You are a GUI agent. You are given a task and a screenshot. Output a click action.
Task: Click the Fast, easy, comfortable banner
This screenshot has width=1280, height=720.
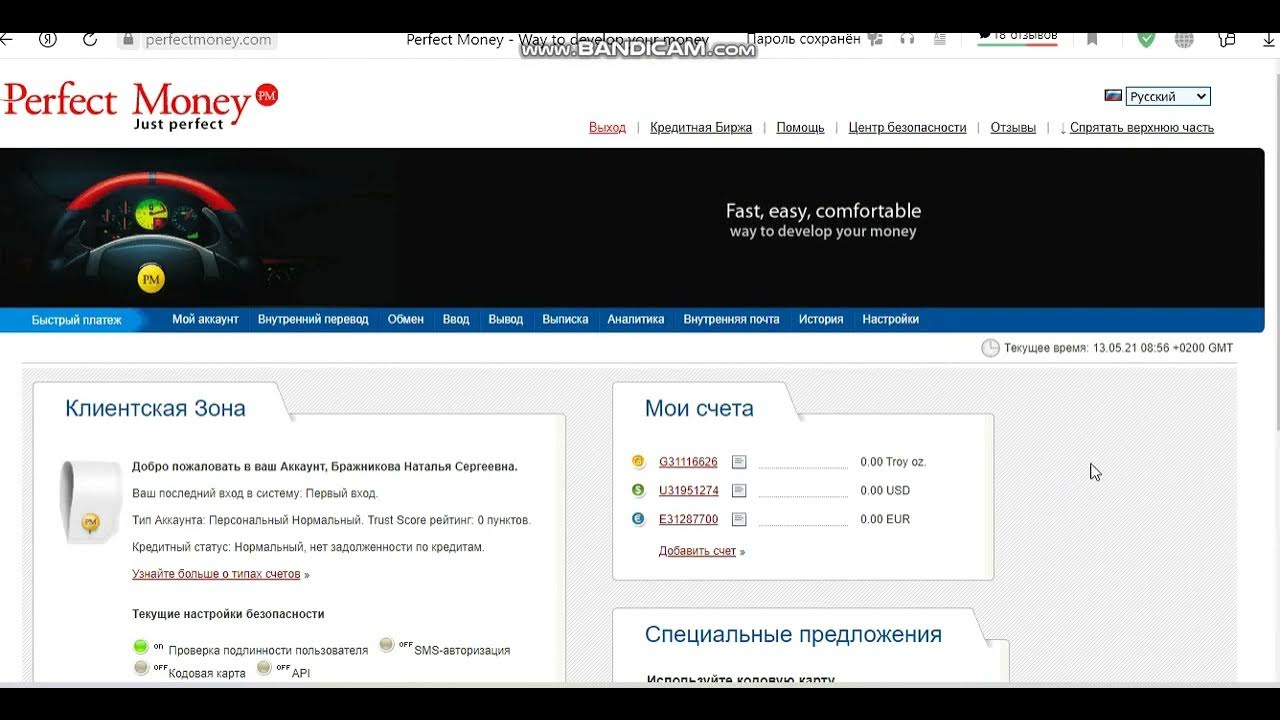point(823,220)
